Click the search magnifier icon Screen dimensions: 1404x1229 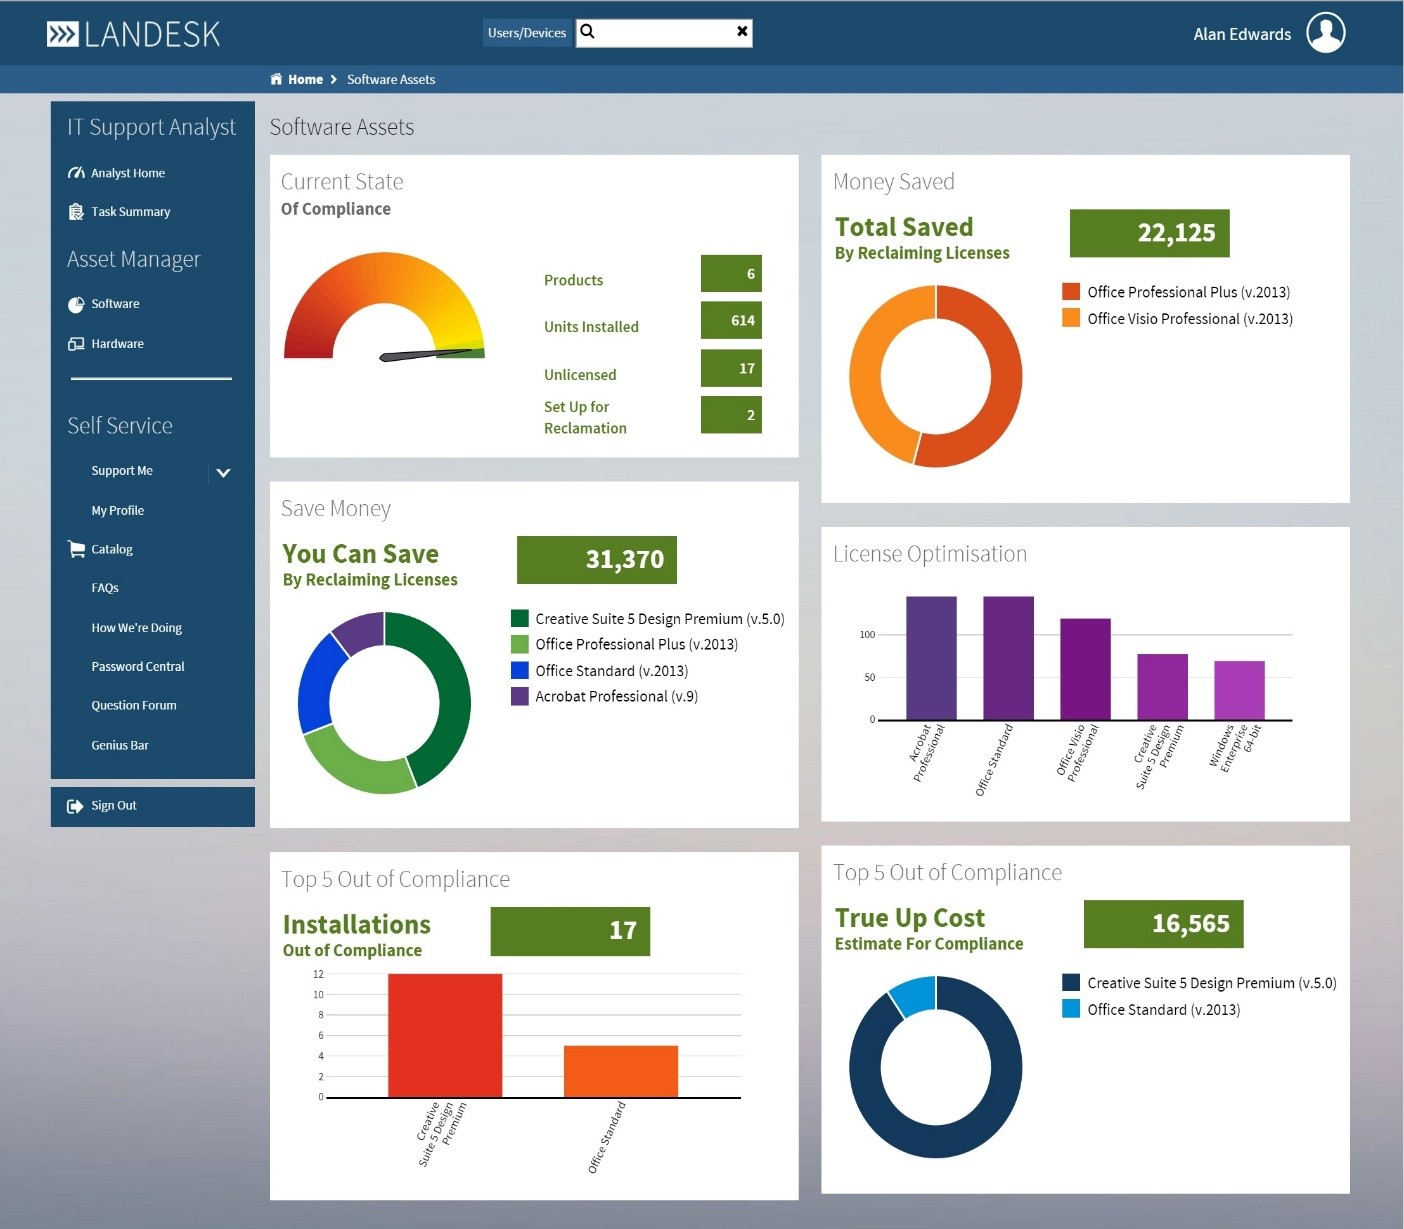(x=588, y=32)
